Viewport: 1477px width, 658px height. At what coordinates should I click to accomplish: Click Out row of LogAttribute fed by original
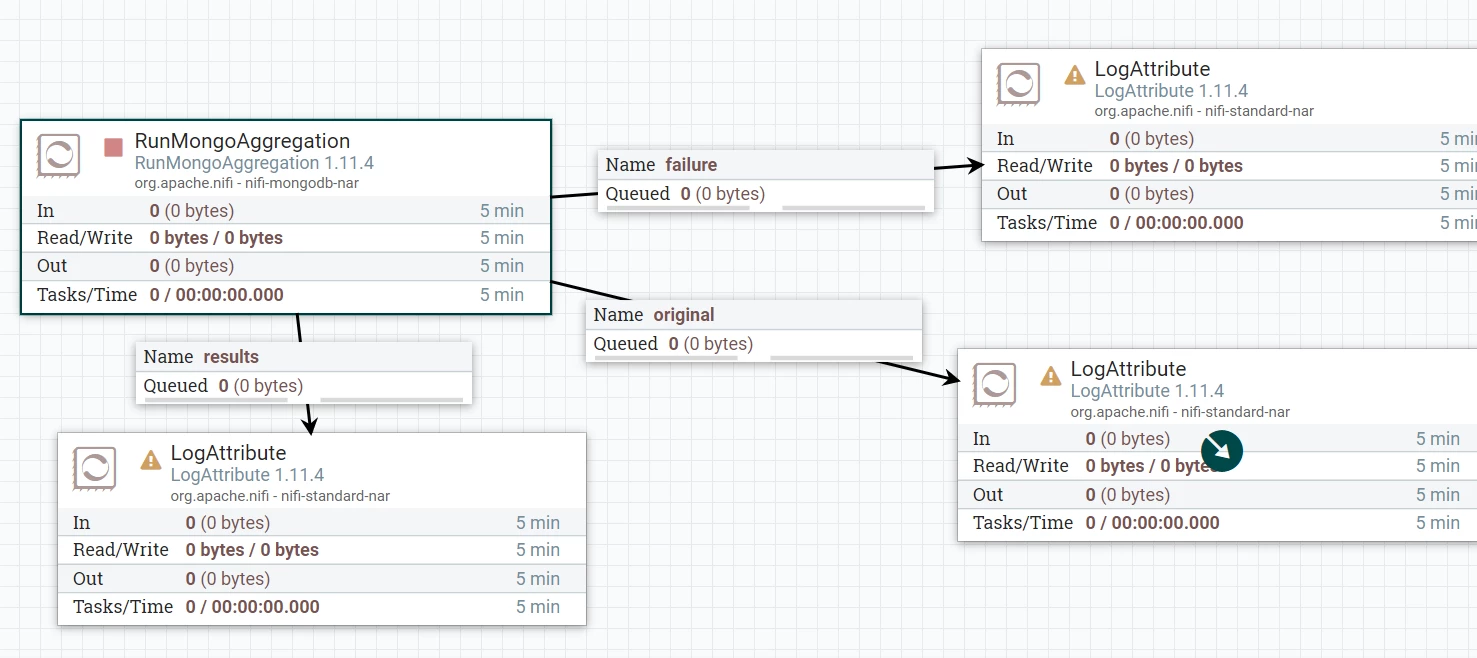click(1217, 495)
